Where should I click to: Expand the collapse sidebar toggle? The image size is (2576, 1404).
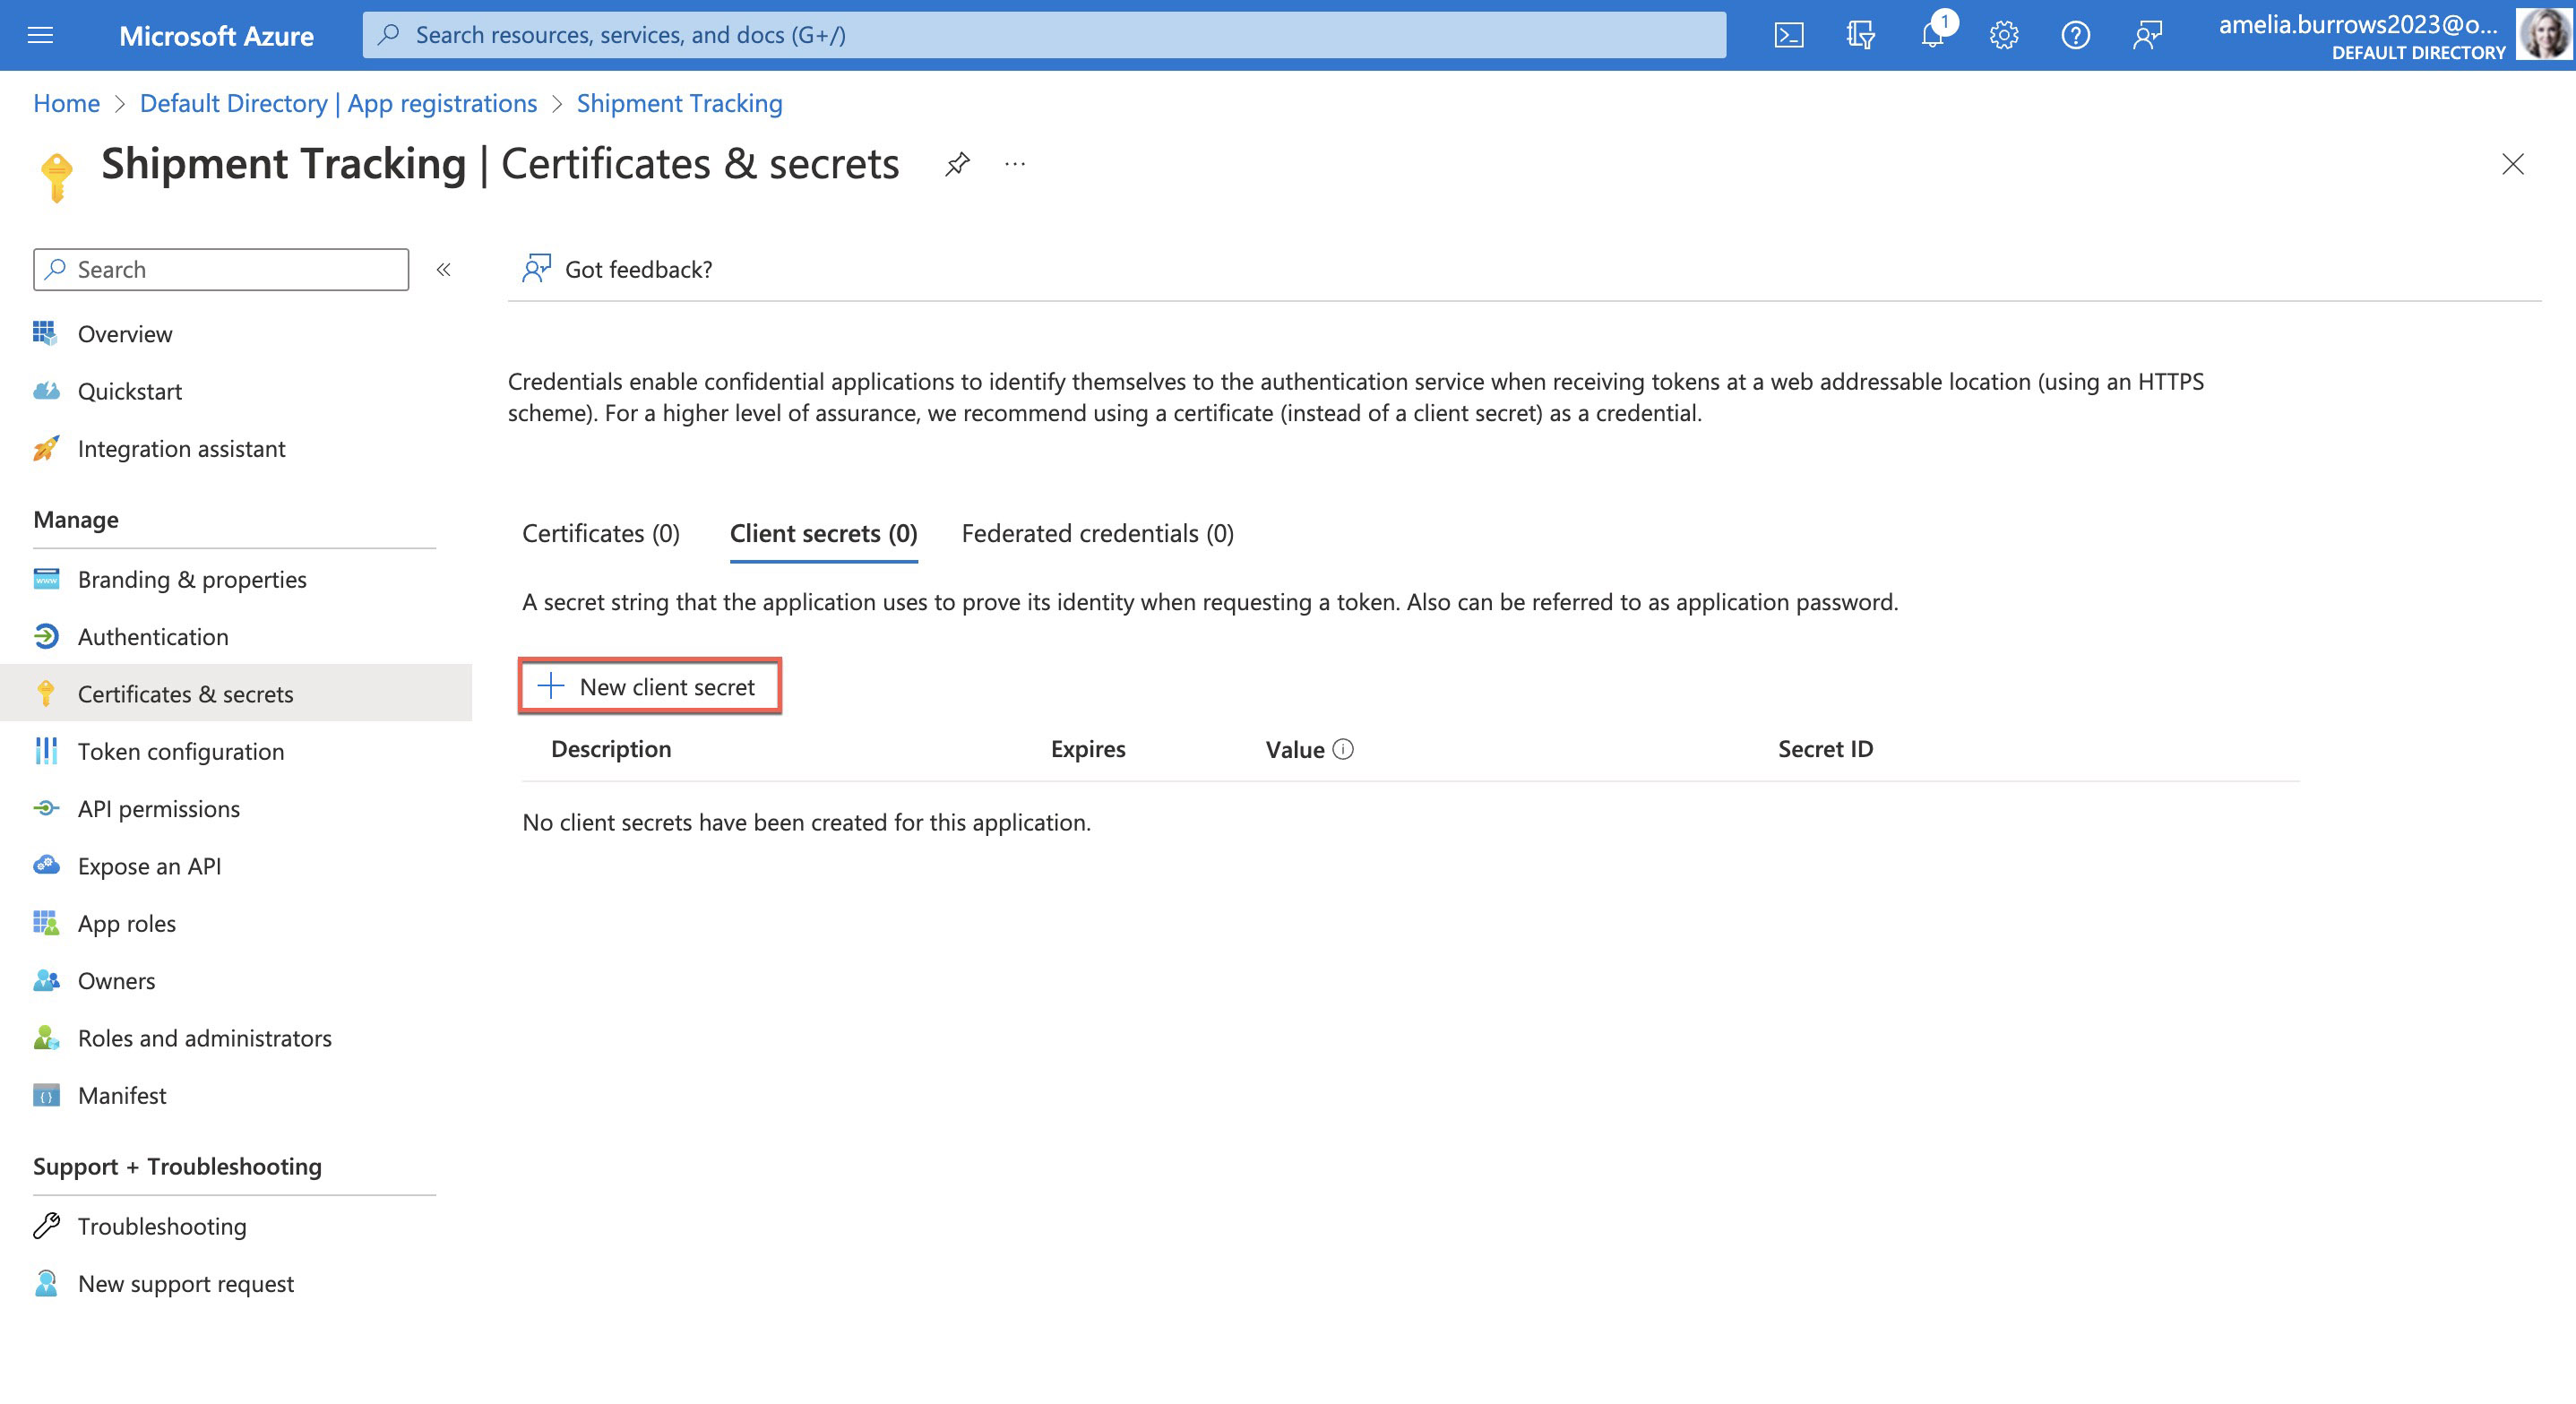(x=443, y=270)
